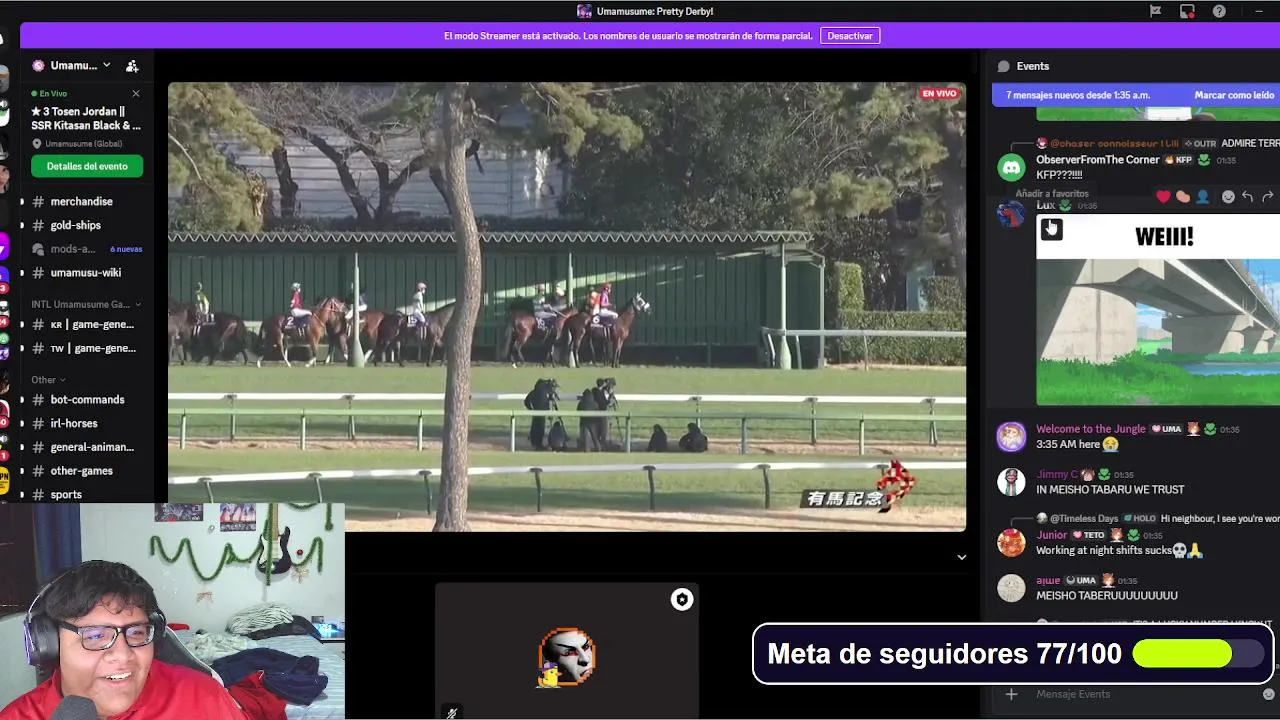The width and height of the screenshot is (1280, 720).
Task: Open the add reaction smiley picker
Action: 1228,197
